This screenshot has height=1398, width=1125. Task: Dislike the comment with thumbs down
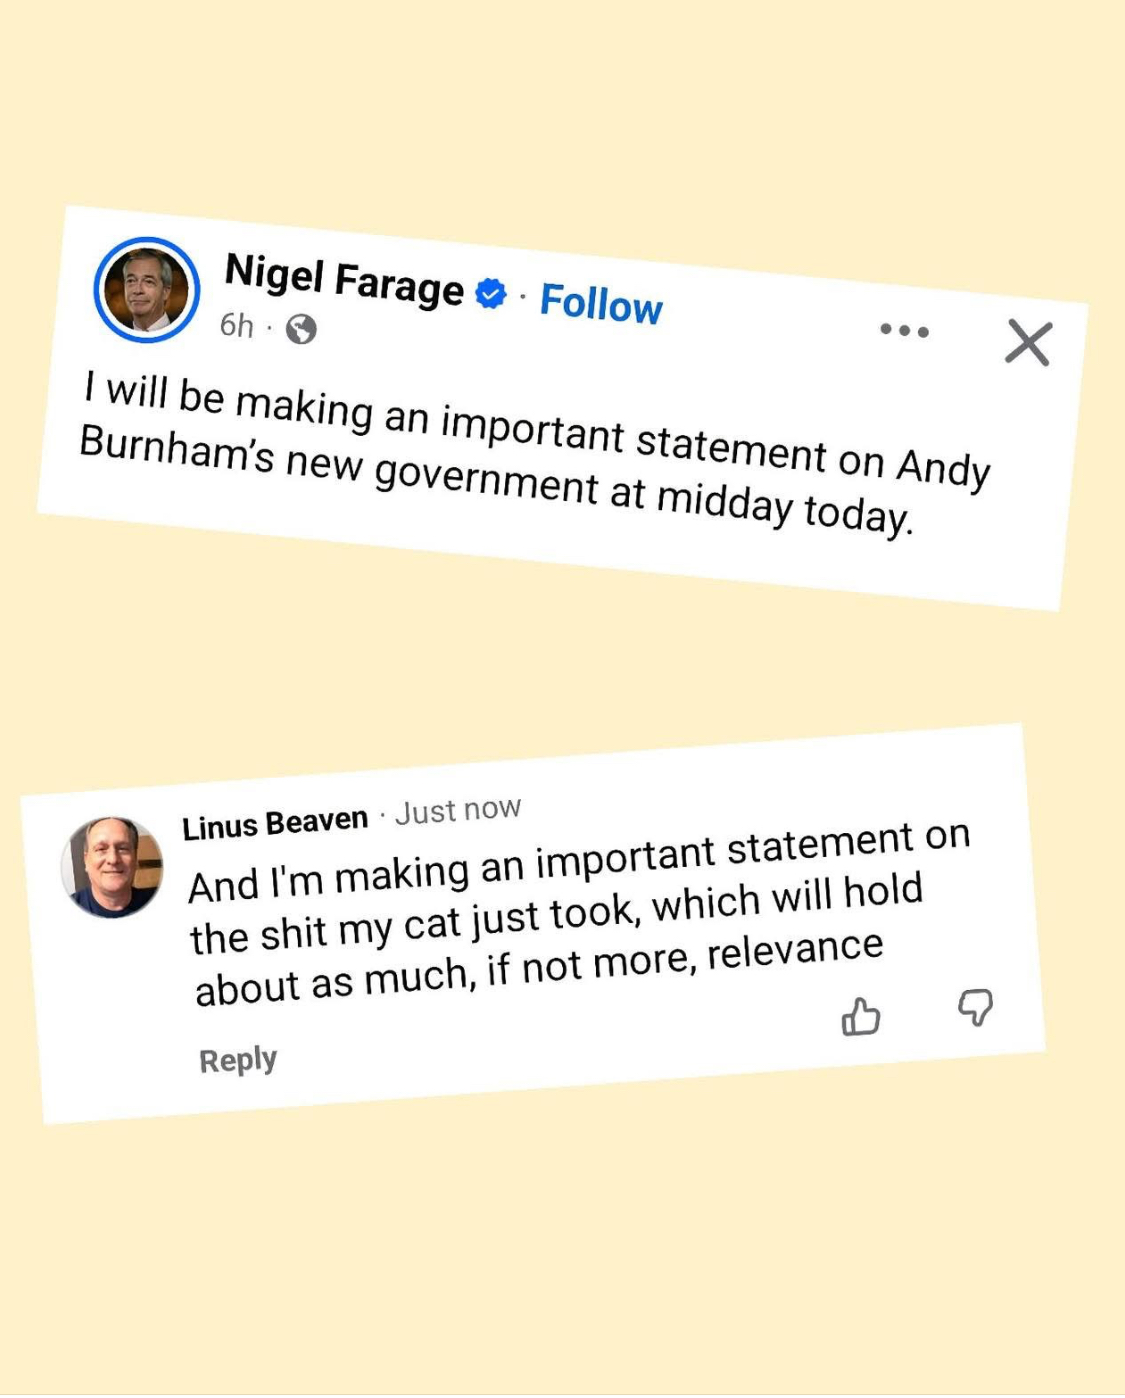[x=975, y=1007]
